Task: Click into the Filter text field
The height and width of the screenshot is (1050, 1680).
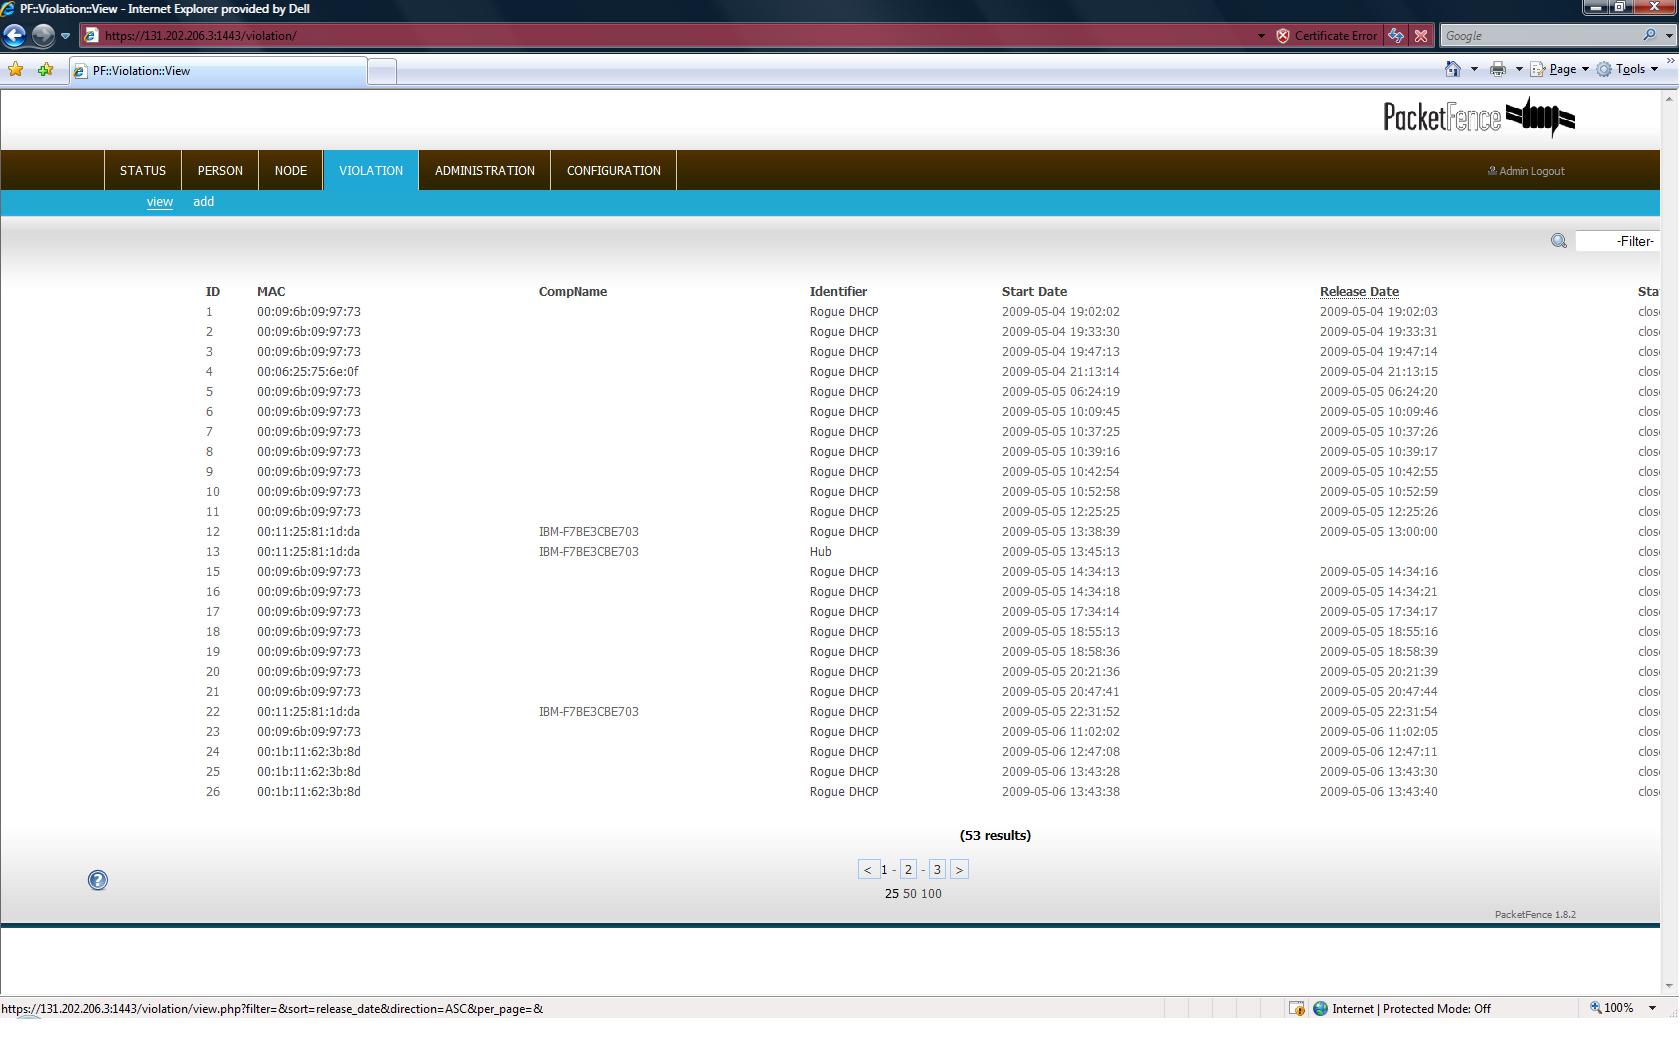Action: click(x=1616, y=241)
